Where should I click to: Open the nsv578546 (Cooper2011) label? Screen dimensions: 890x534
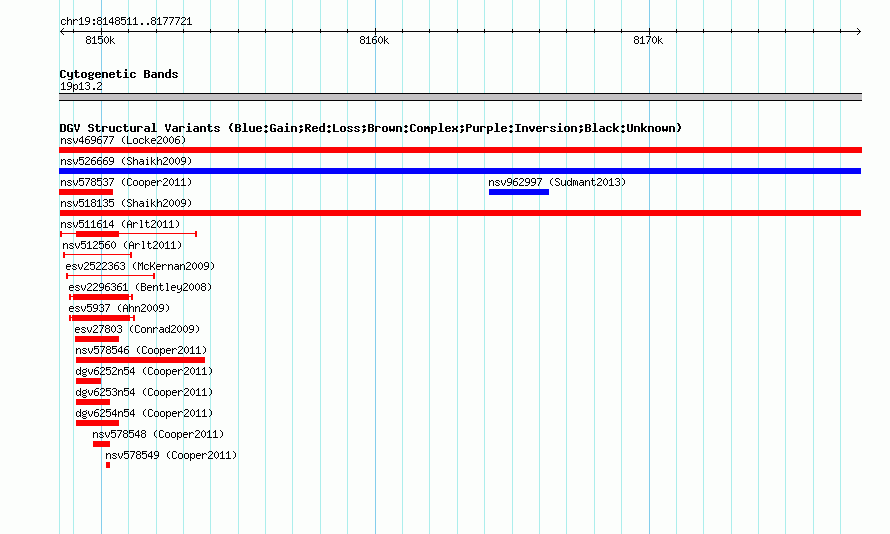point(141,350)
